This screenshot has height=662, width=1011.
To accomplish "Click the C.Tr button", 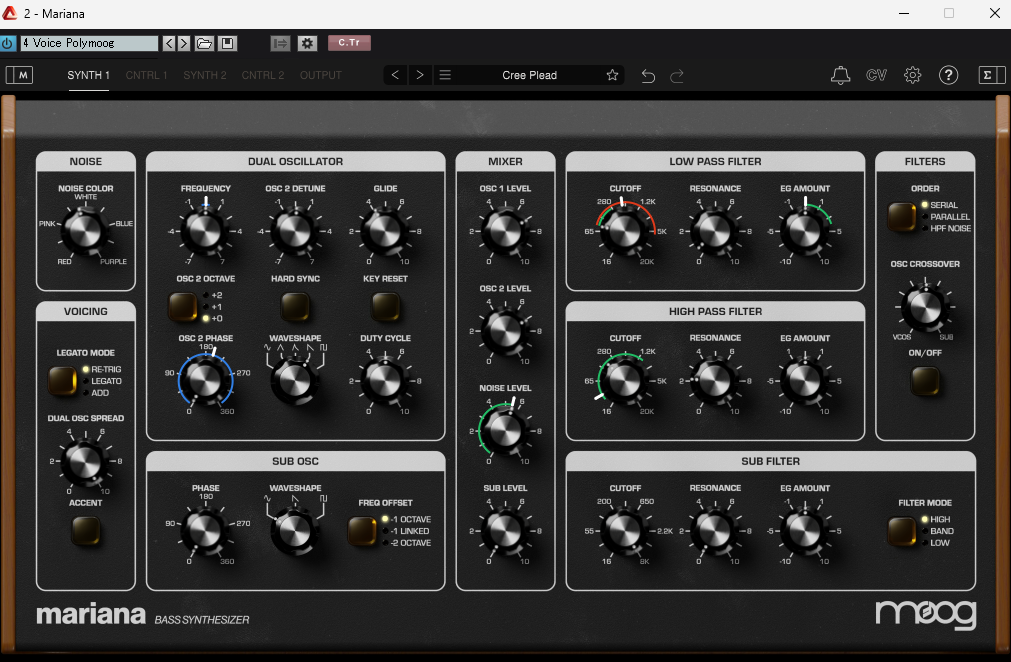I will (349, 43).
